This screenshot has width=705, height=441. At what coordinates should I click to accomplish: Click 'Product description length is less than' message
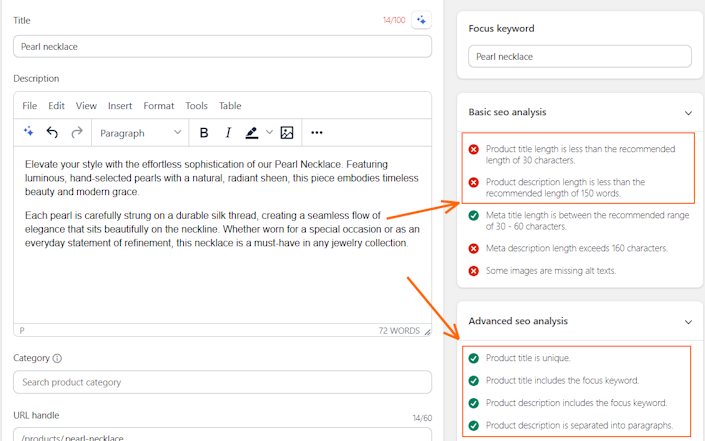coord(565,187)
